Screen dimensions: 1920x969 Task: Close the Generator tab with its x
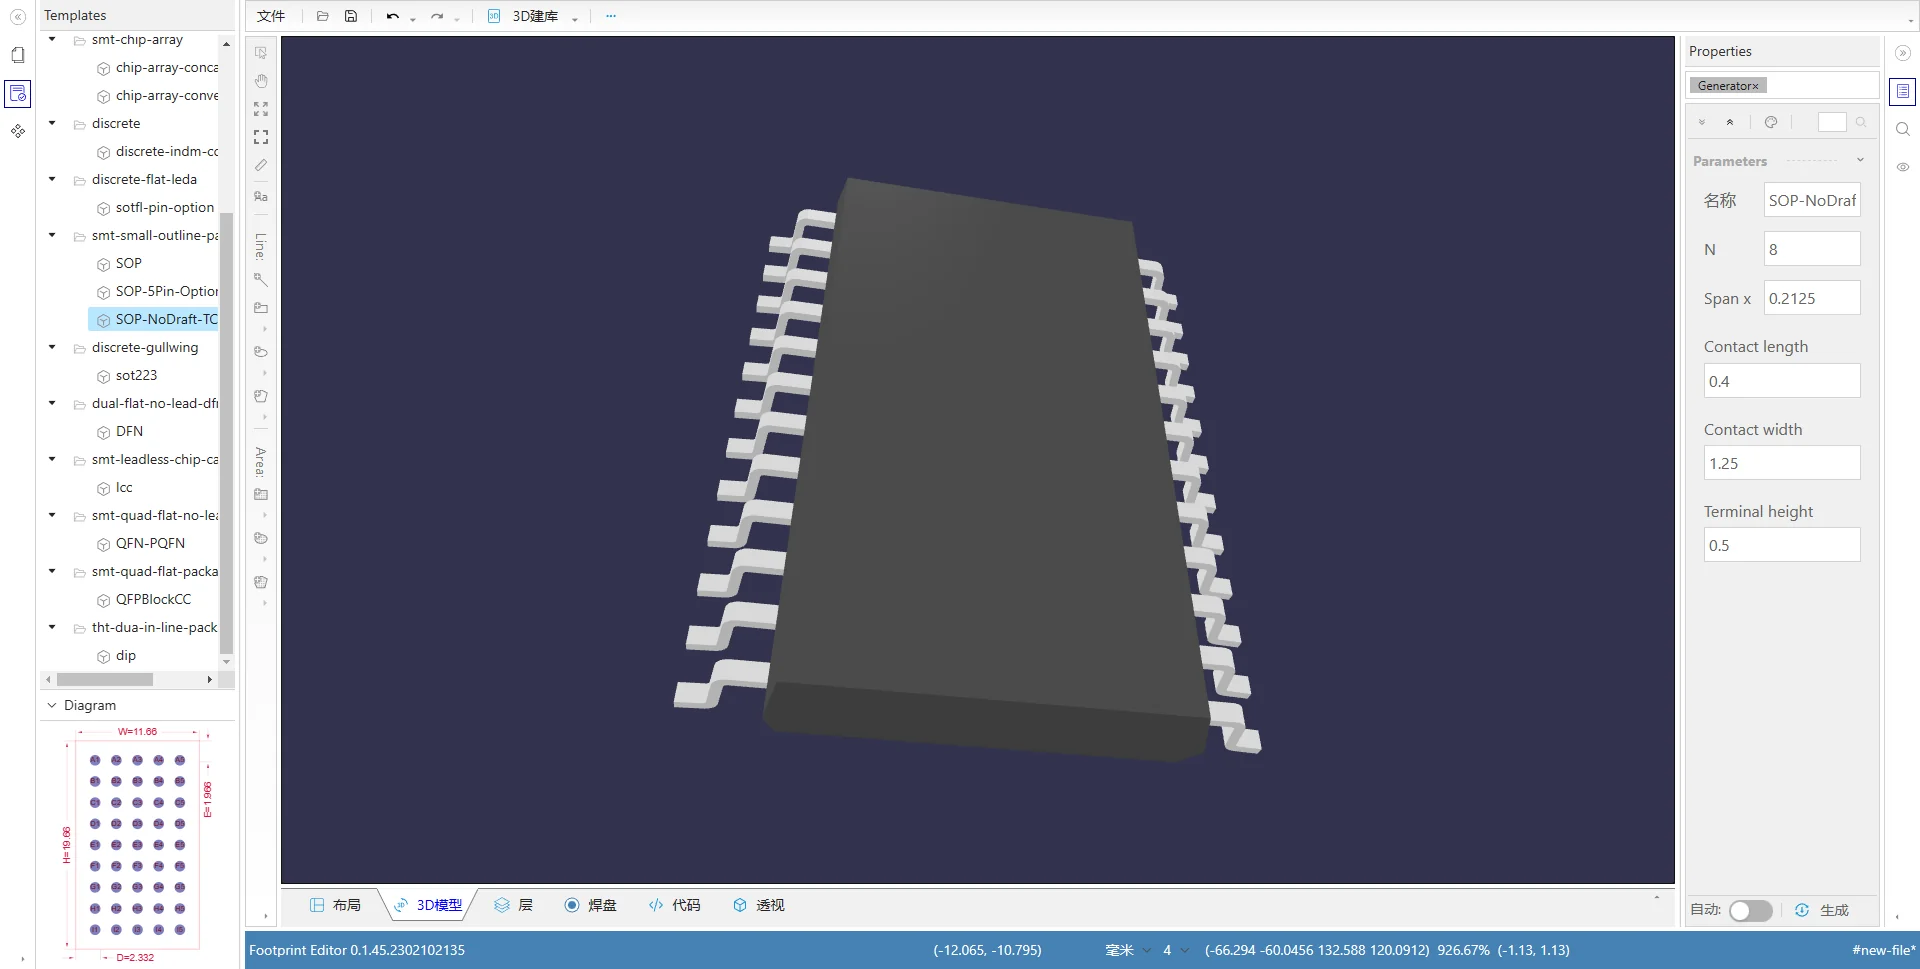(1756, 85)
